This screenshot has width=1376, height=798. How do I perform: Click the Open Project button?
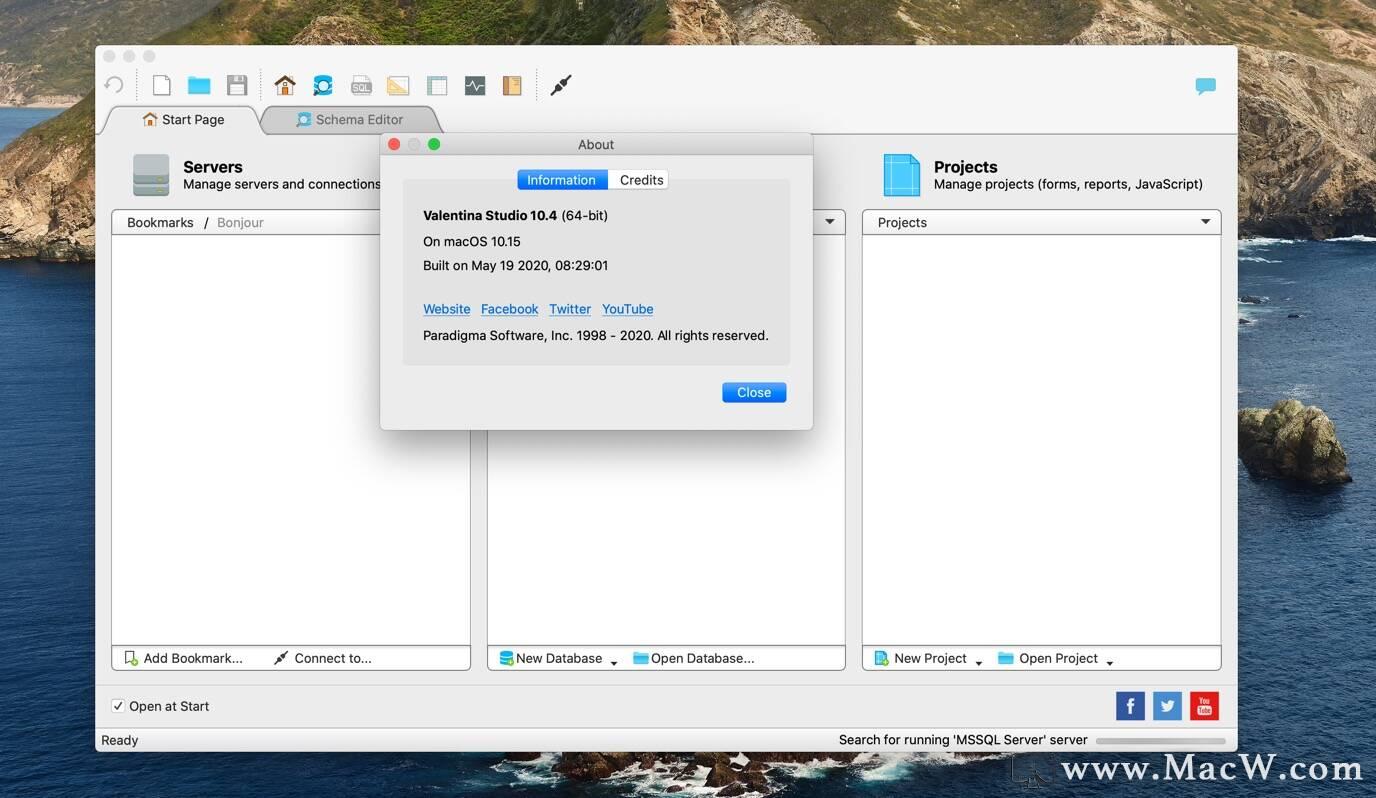pyautogui.click(x=1048, y=658)
